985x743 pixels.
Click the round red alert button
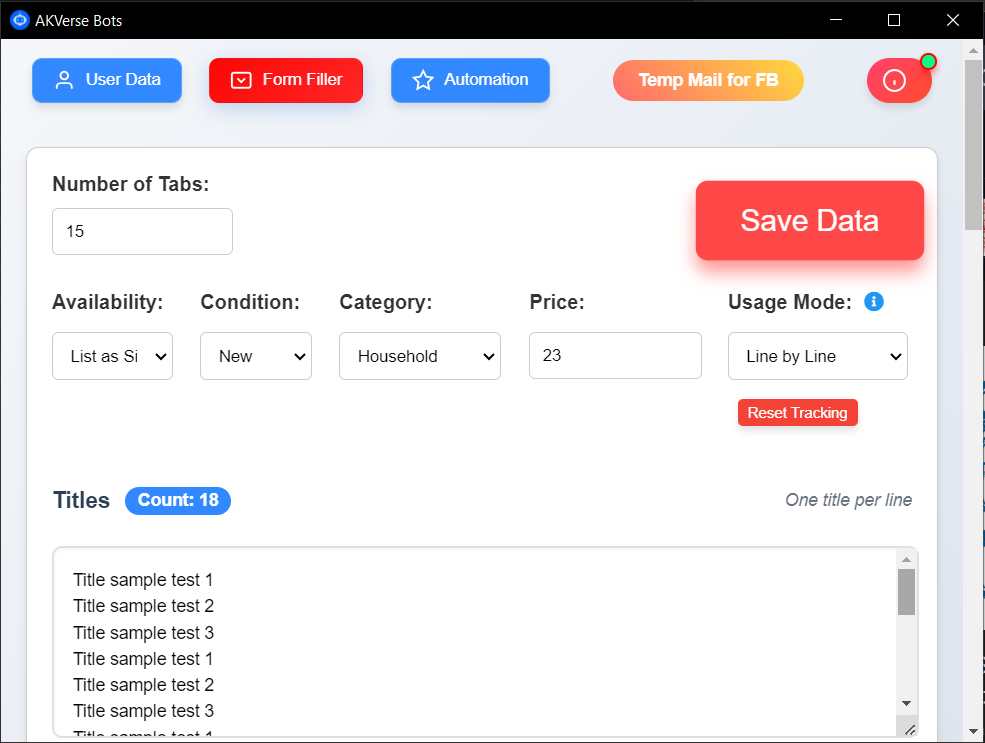(898, 80)
